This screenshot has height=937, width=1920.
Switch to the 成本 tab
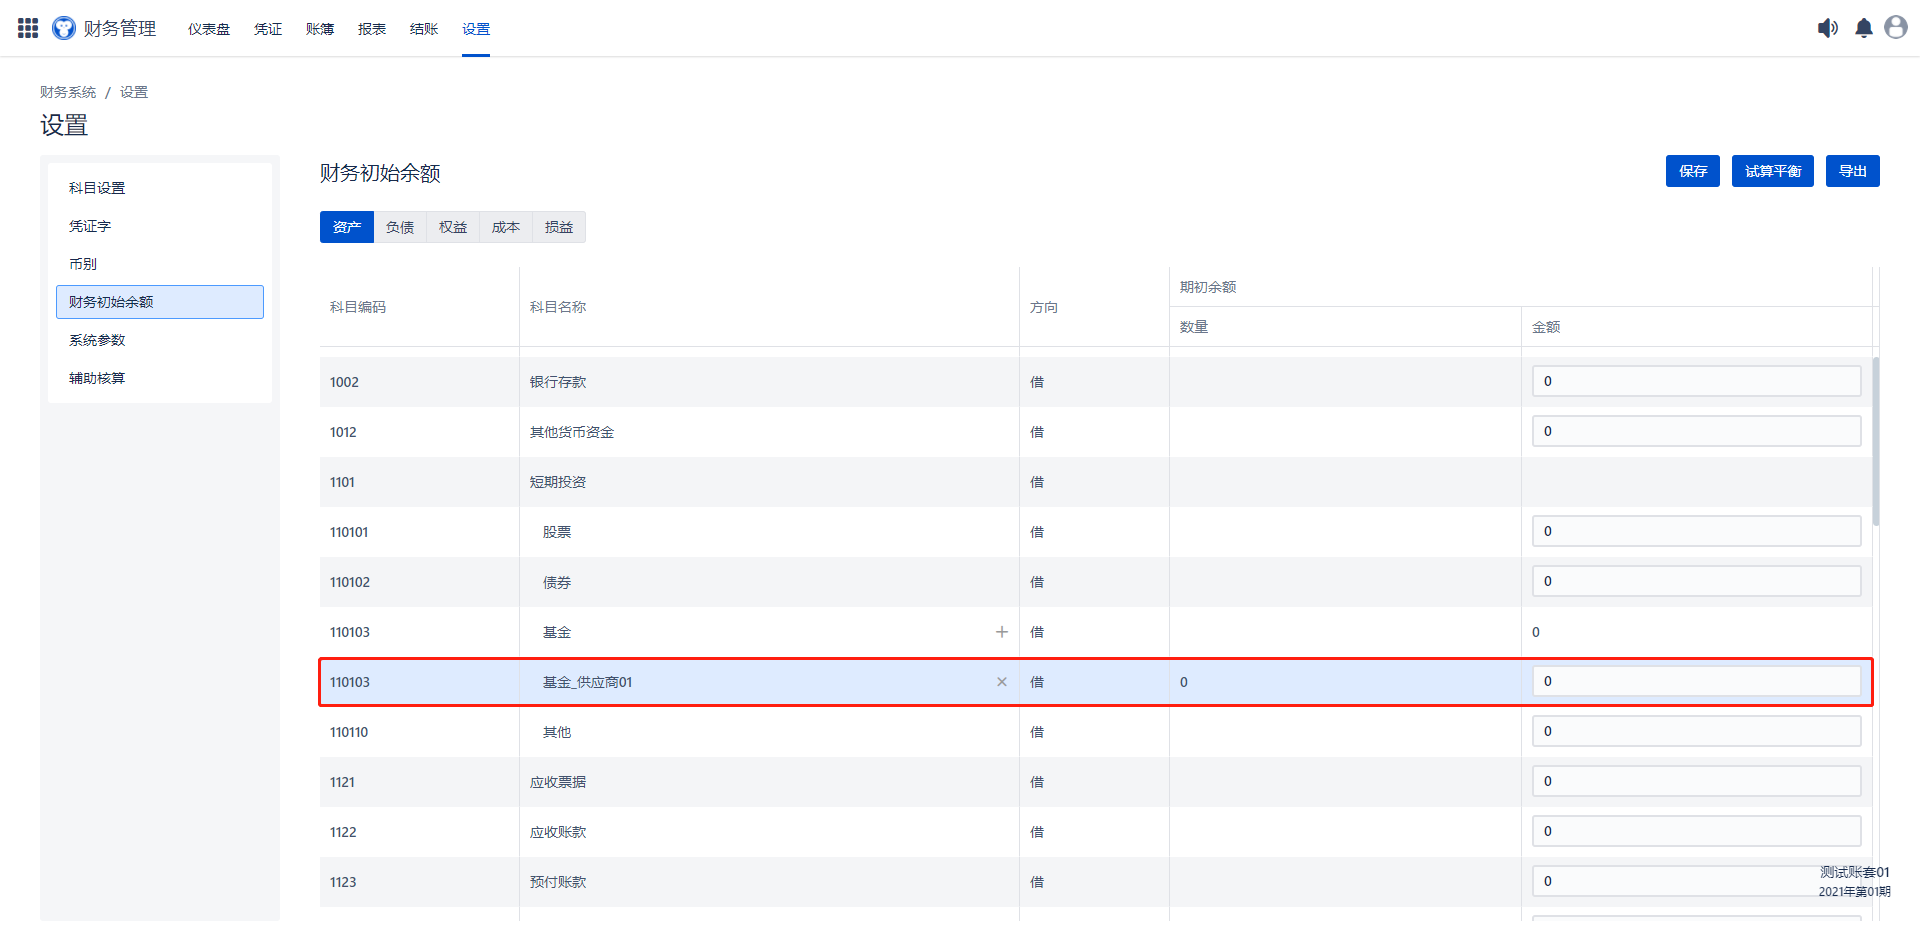pos(506,227)
